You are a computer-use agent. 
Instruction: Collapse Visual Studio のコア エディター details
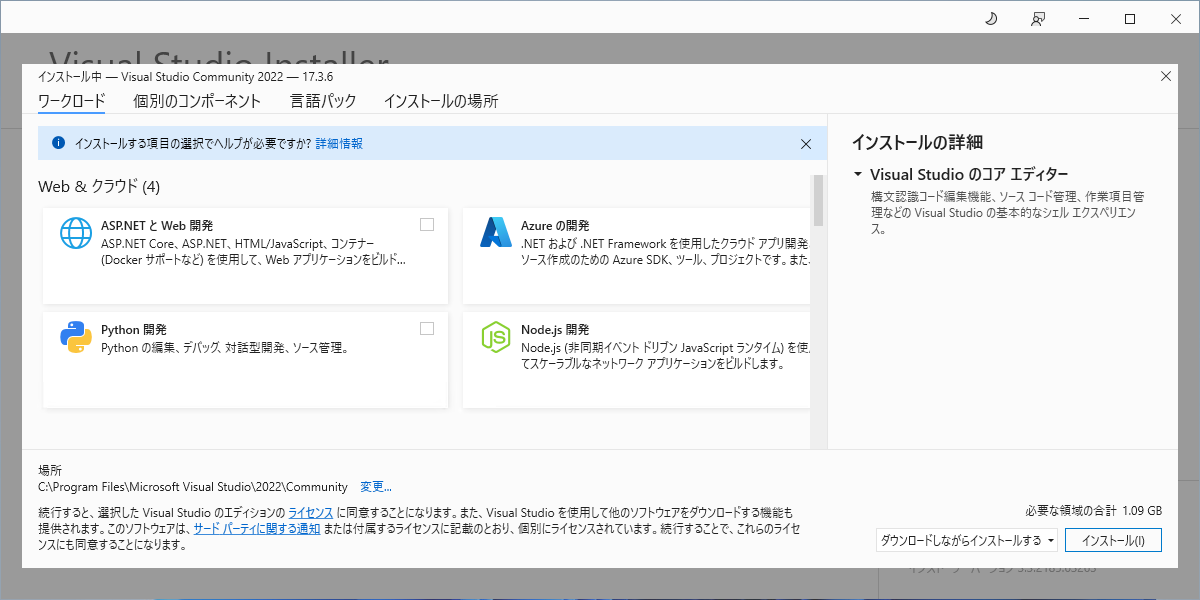pyautogui.click(x=858, y=174)
